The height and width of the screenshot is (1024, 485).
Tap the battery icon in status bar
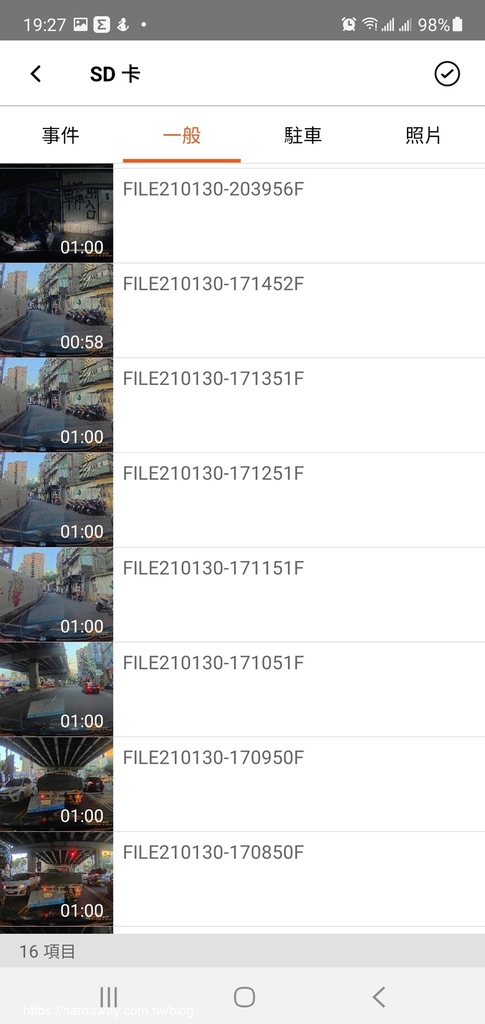tap(458, 25)
